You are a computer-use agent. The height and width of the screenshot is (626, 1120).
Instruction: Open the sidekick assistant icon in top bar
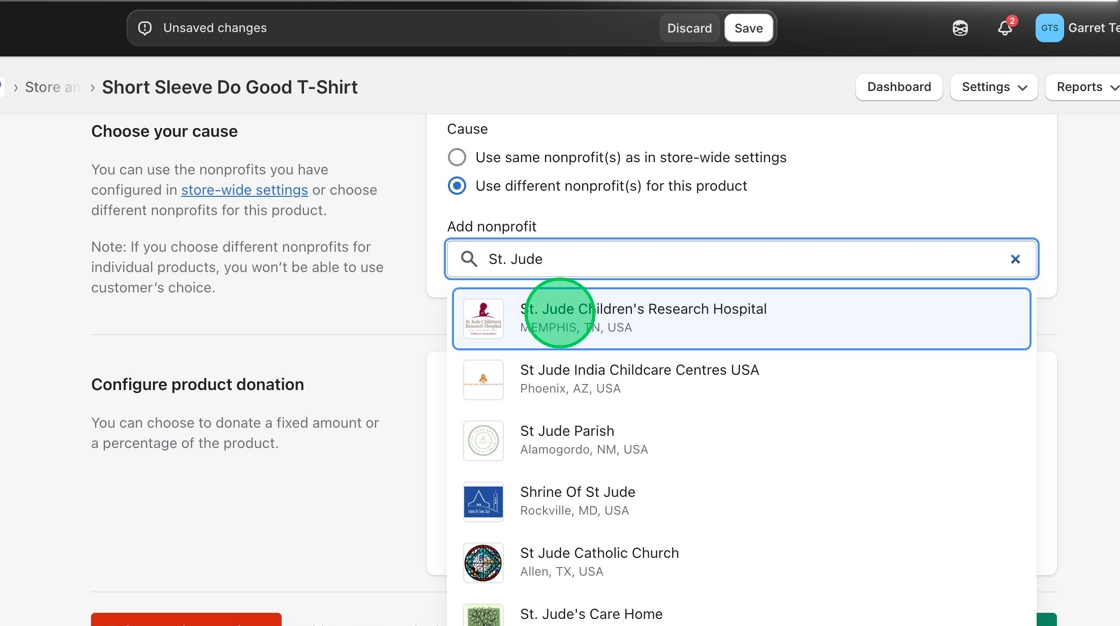coord(960,28)
